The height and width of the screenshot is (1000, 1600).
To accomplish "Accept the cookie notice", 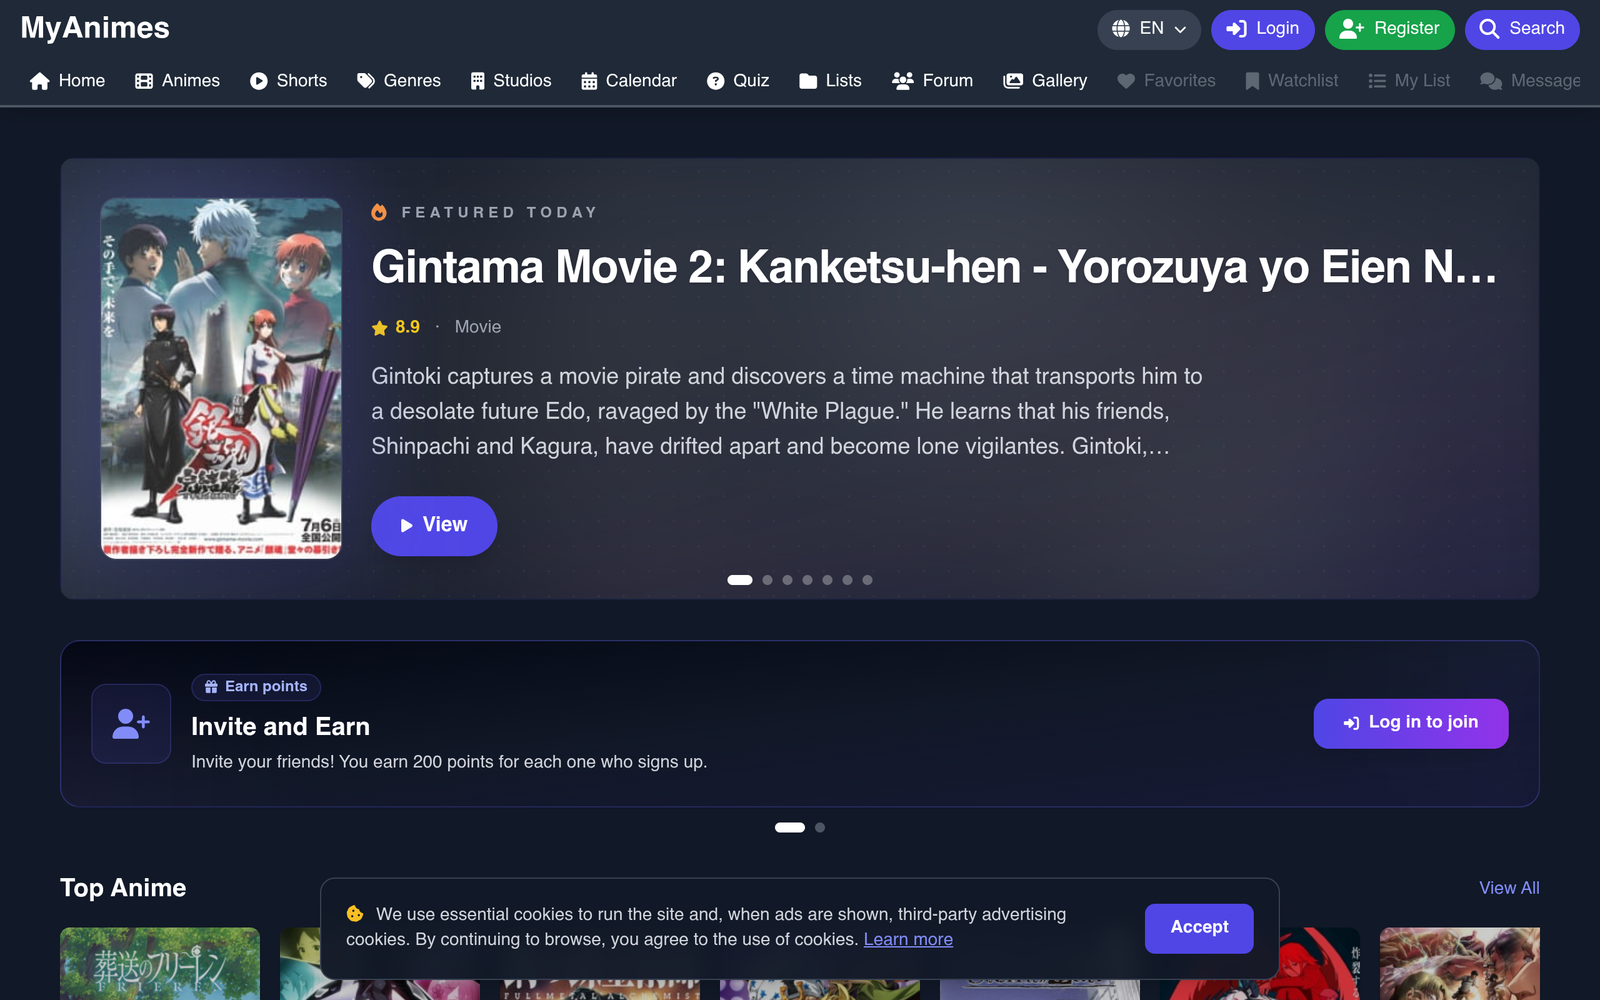I will tap(1199, 928).
